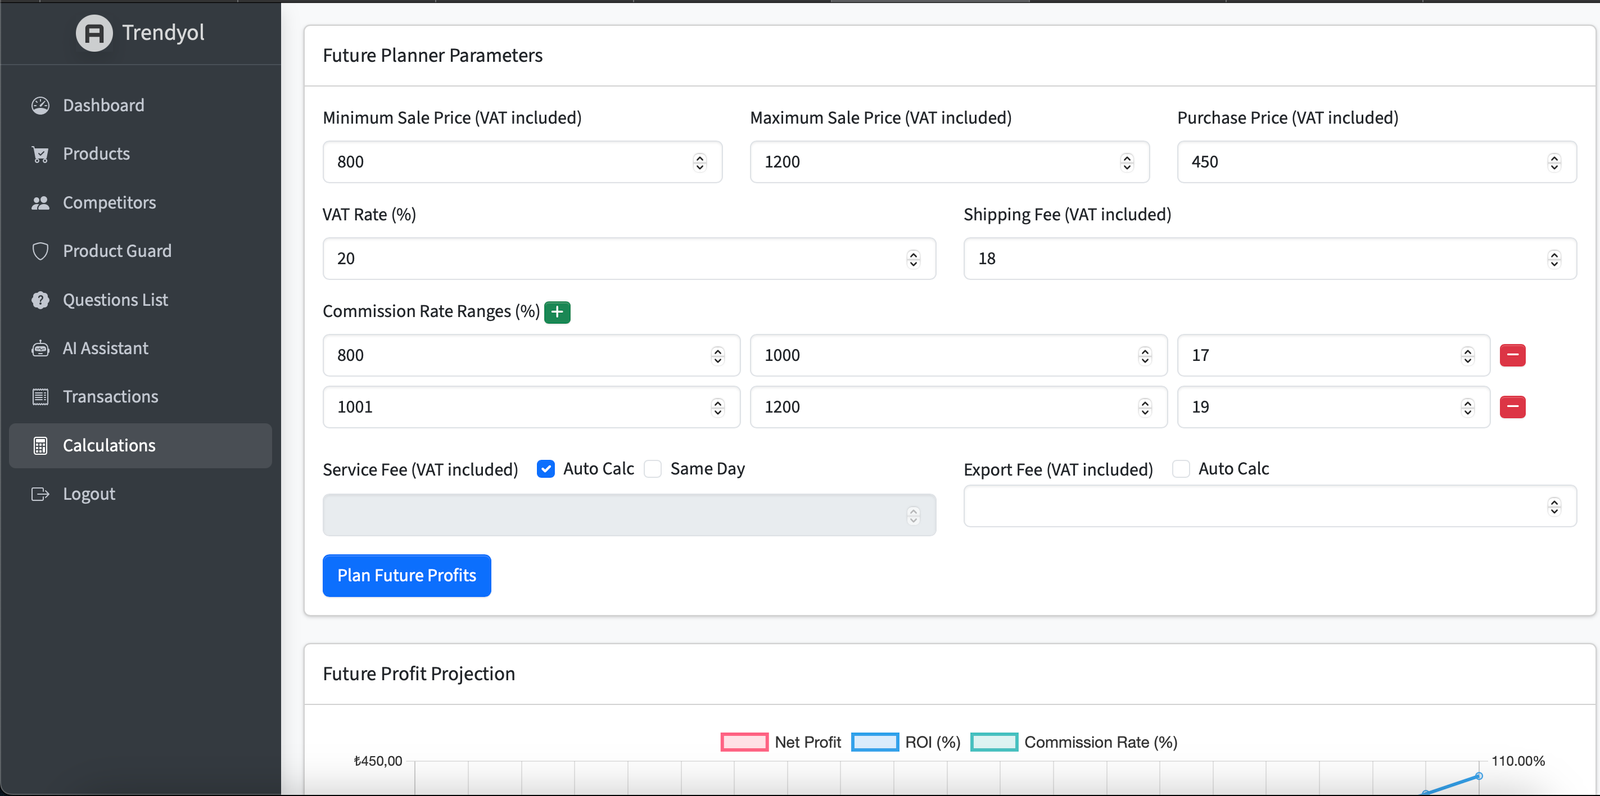Enable the Same Day checkbox
This screenshot has width=1600, height=796.
point(653,469)
